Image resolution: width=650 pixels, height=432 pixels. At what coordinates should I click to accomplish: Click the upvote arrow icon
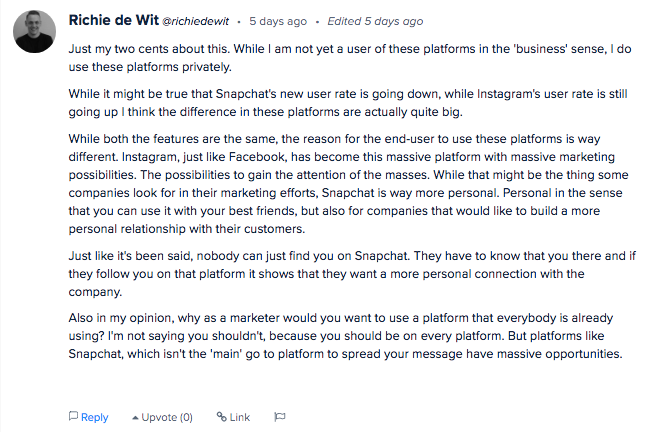pos(135,418)
